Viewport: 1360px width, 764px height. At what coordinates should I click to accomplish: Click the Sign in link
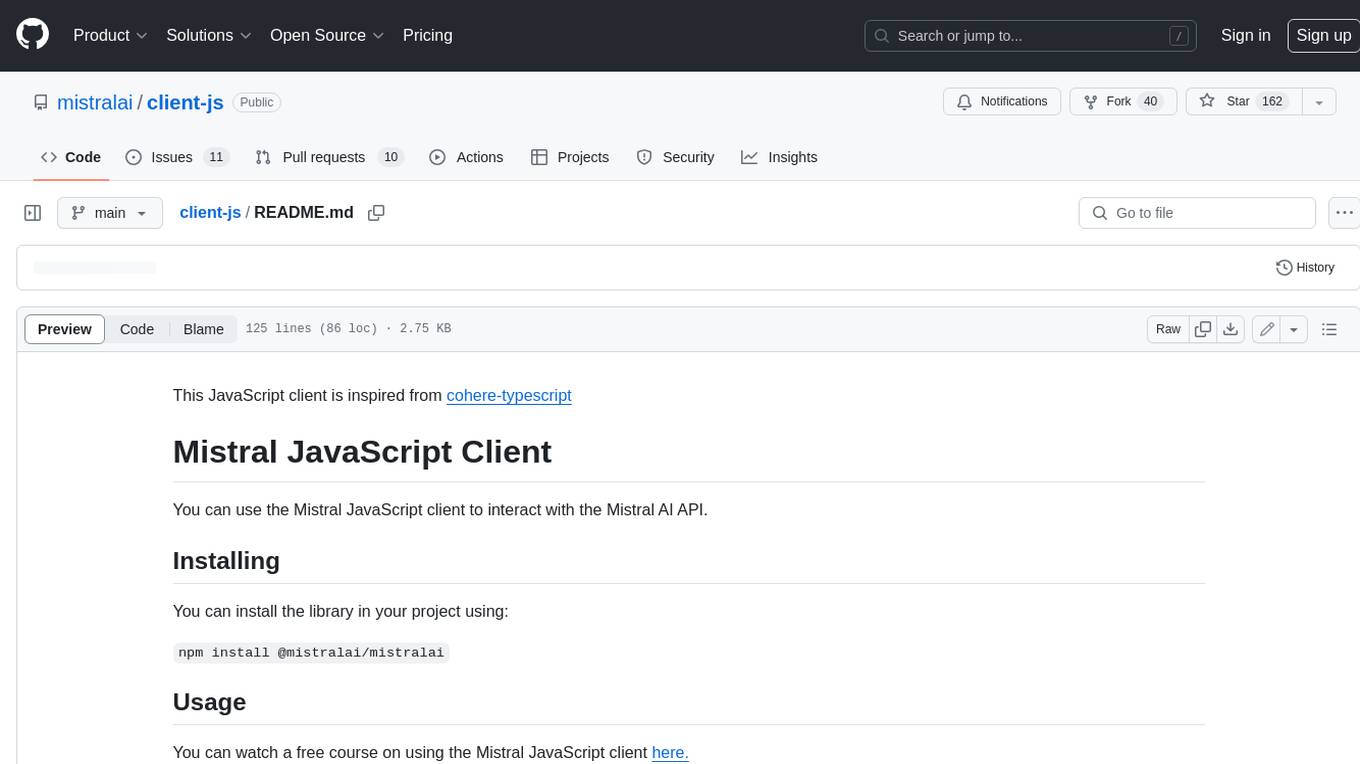pos(1245,35)
